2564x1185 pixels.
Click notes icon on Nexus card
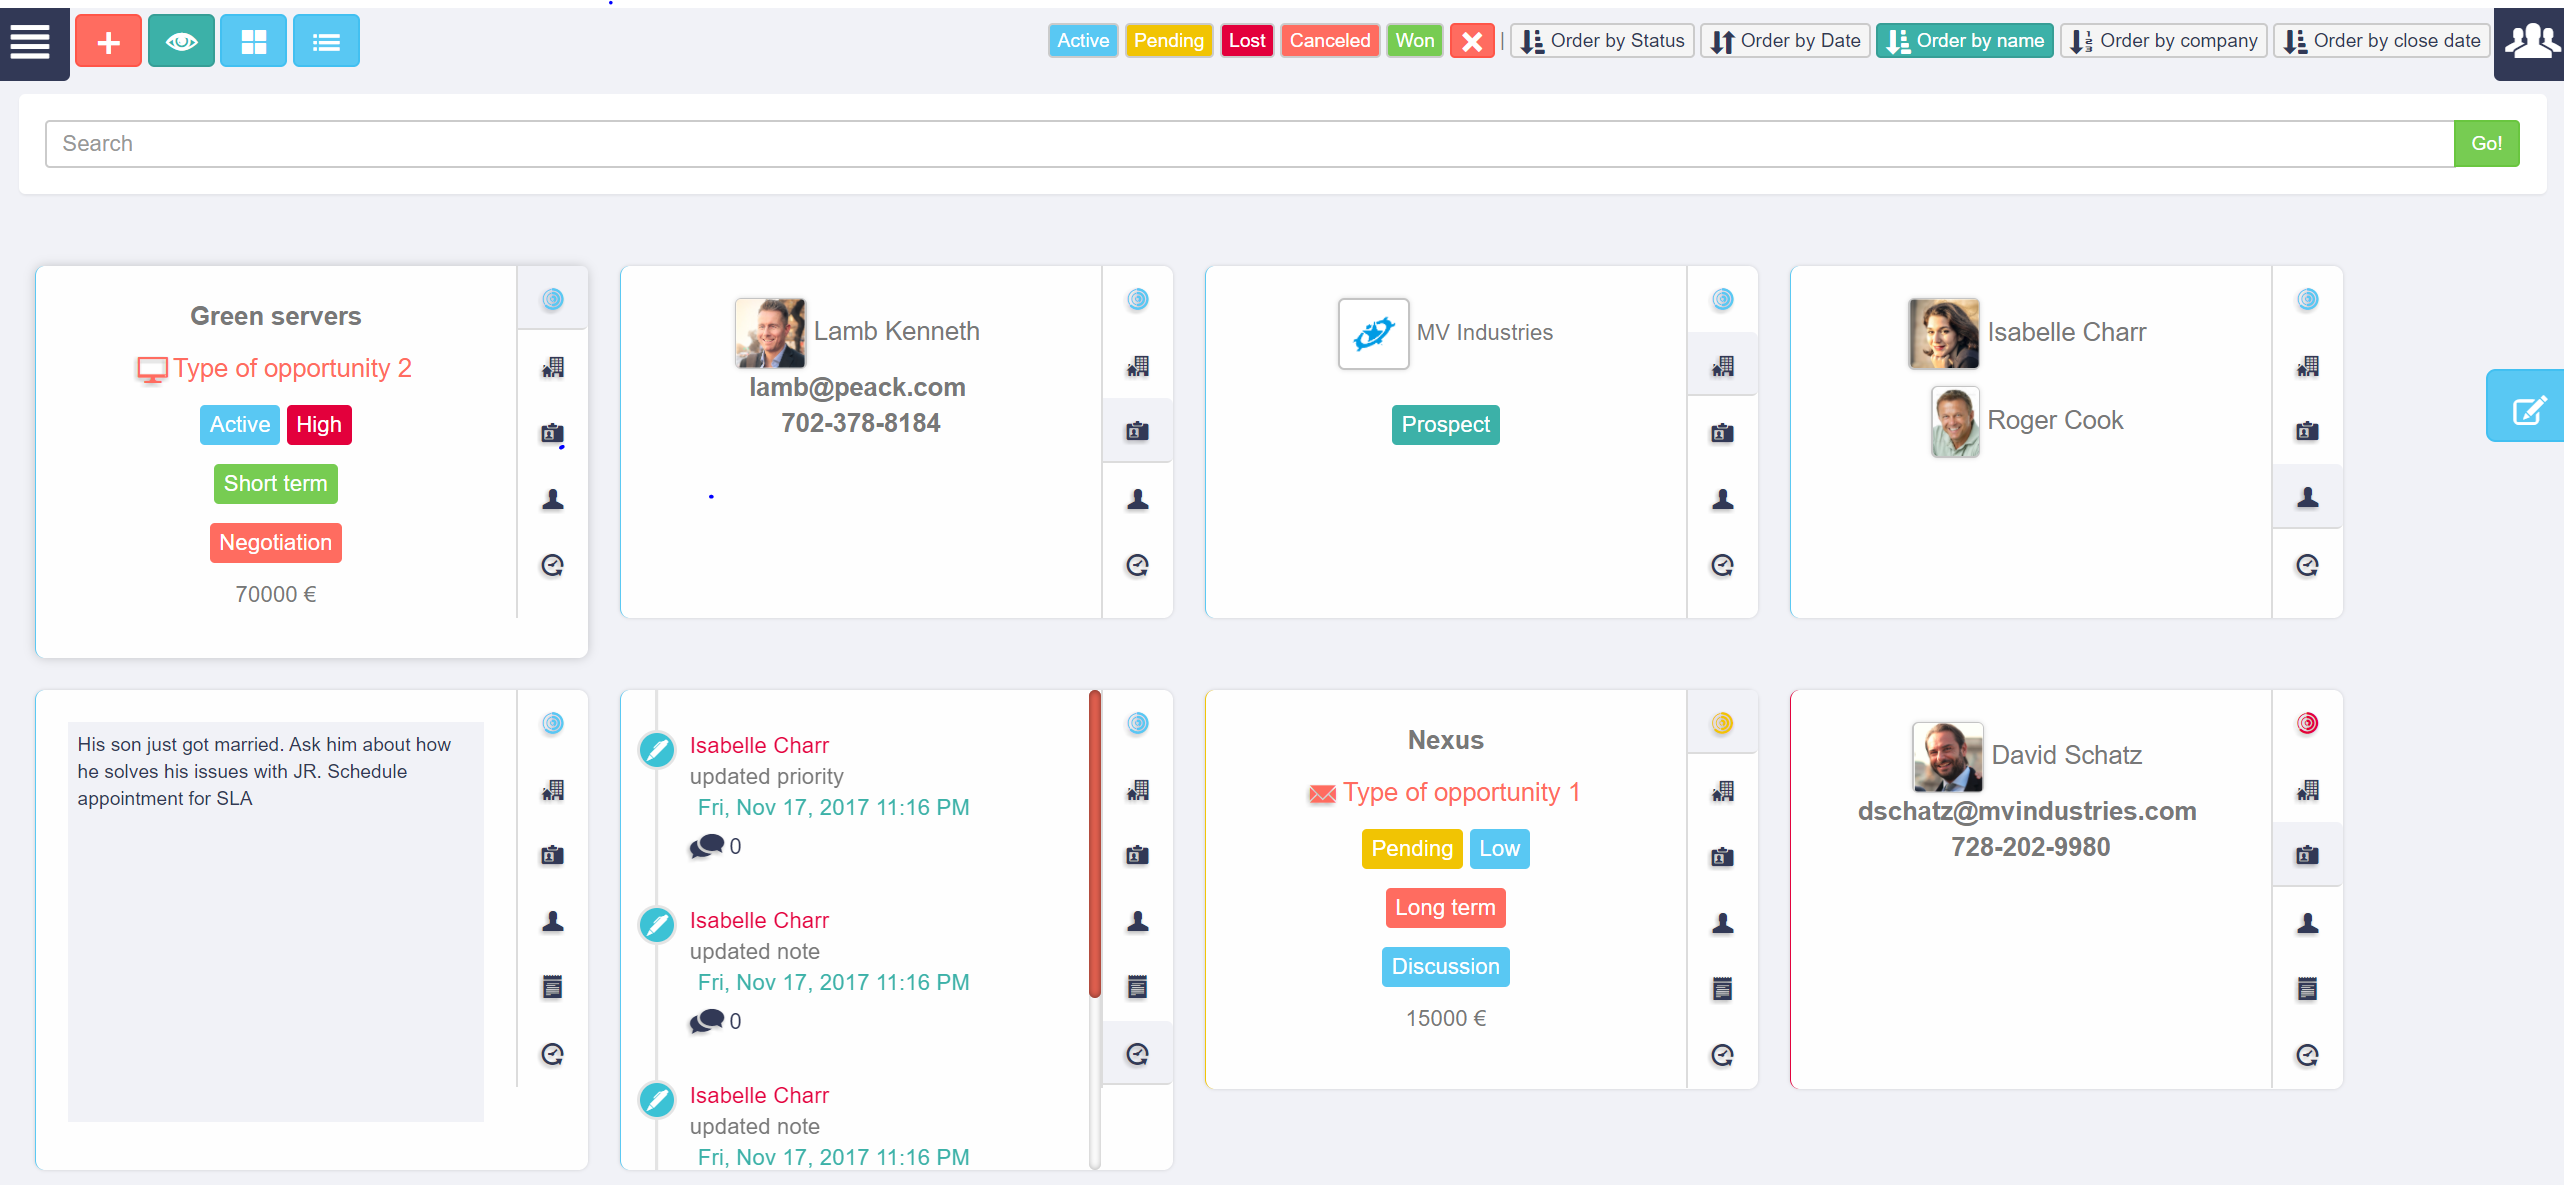[x=1723, y=989]
